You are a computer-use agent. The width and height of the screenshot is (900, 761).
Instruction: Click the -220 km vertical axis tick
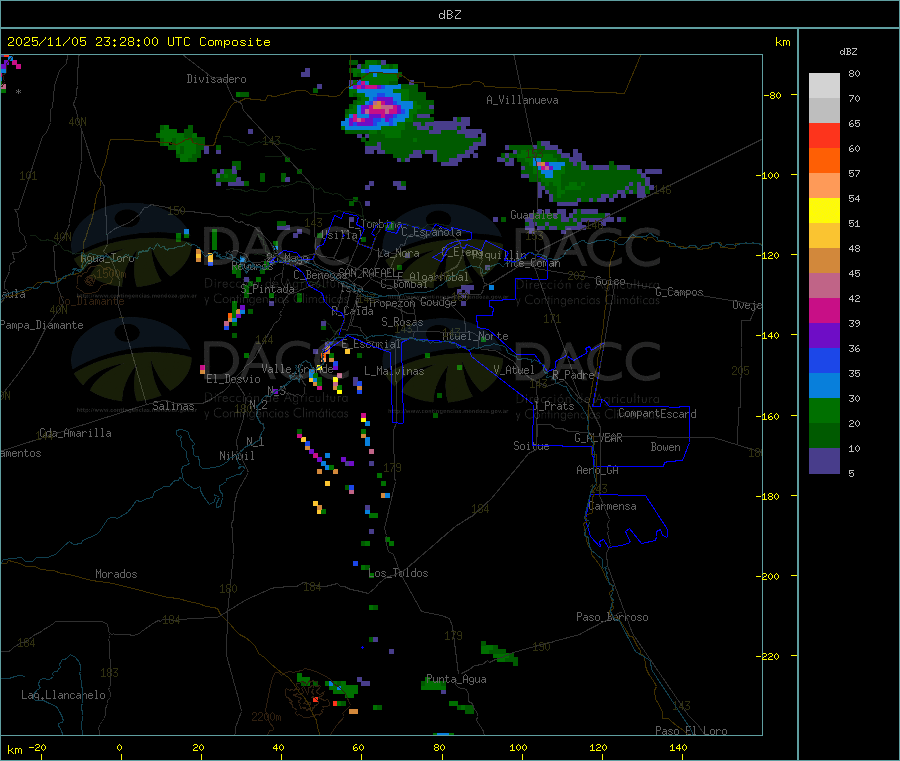coord(770,657)
